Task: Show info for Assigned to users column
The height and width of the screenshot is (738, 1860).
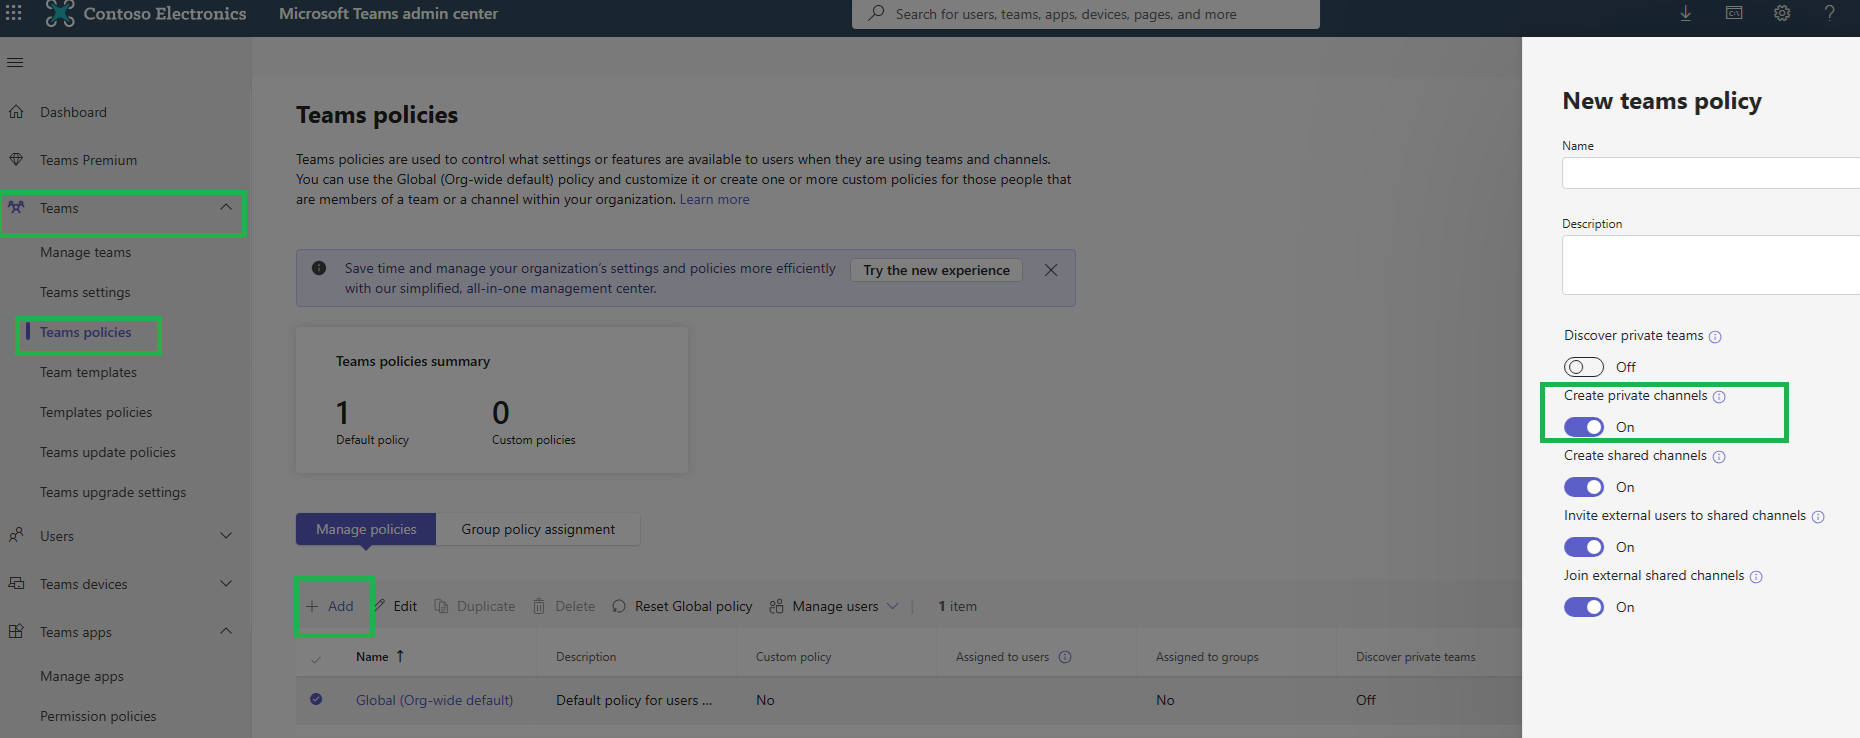Action: [1065, 657]
